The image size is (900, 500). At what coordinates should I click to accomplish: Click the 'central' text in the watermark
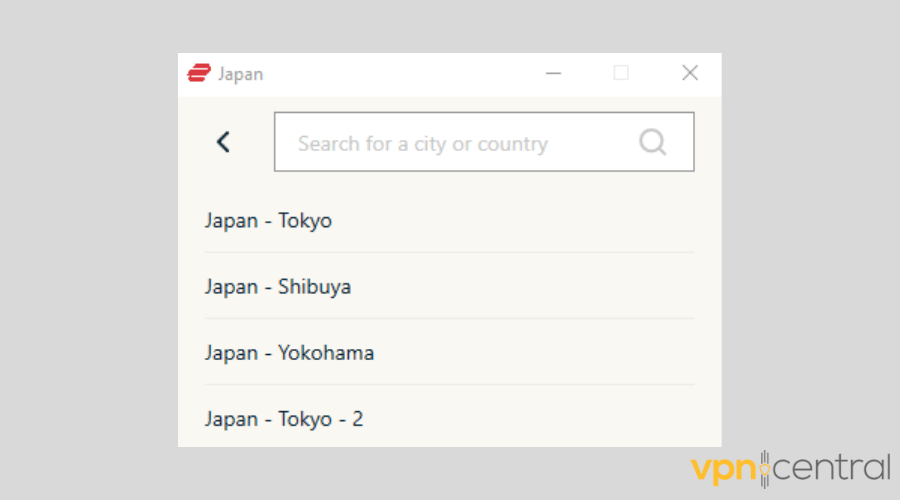pos(830,468)
